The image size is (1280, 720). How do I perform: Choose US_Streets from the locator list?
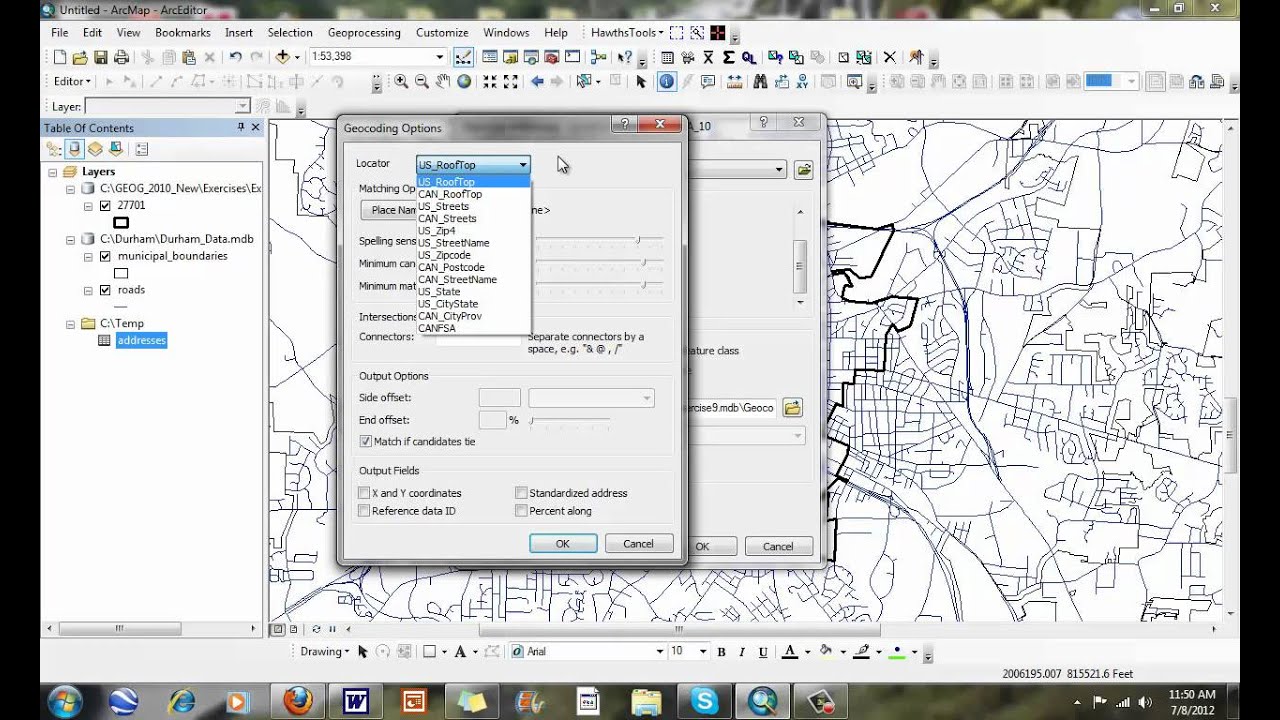tap(443, 206)
